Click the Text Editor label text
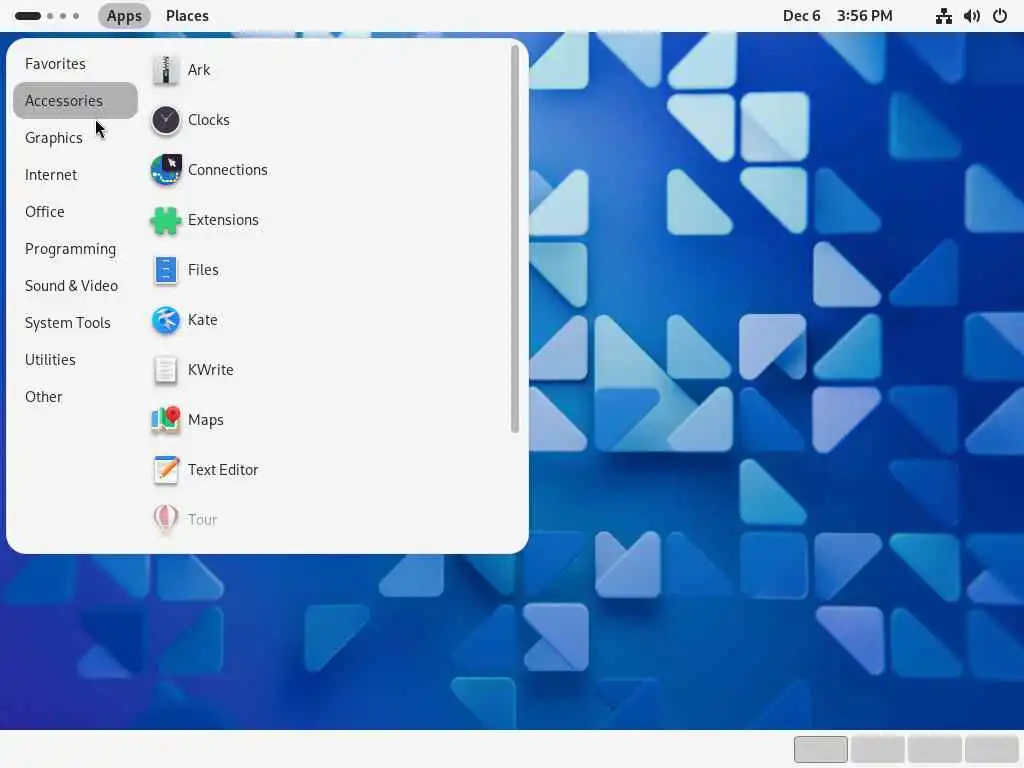Viewport: 1024px width, 768px height. [223, 470]
